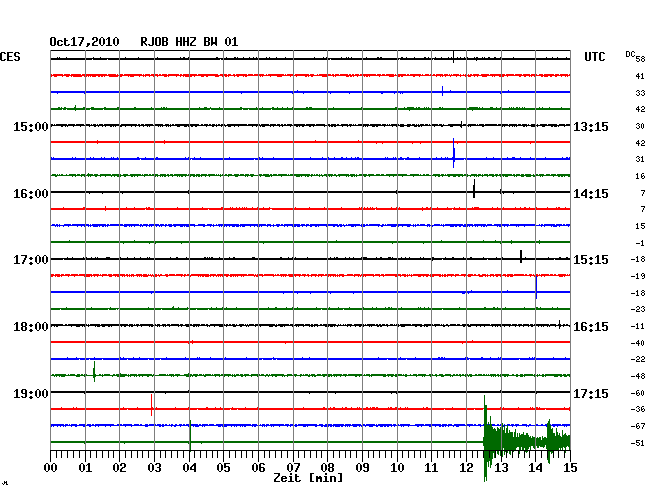Click the 13:15 UTC time label
The height and width of the screenshot is (494, 650).
591,127
